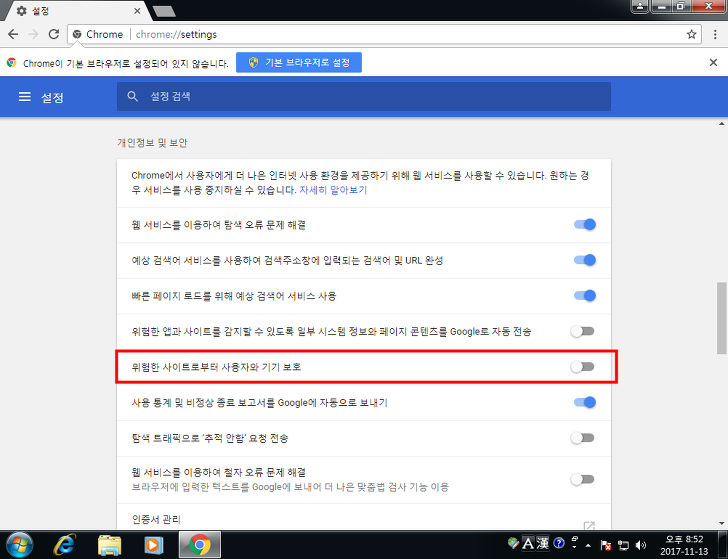This screenshot has height=559, width=728.
Task: Click the 설정 page title
Action: click(x=52, y=98)
